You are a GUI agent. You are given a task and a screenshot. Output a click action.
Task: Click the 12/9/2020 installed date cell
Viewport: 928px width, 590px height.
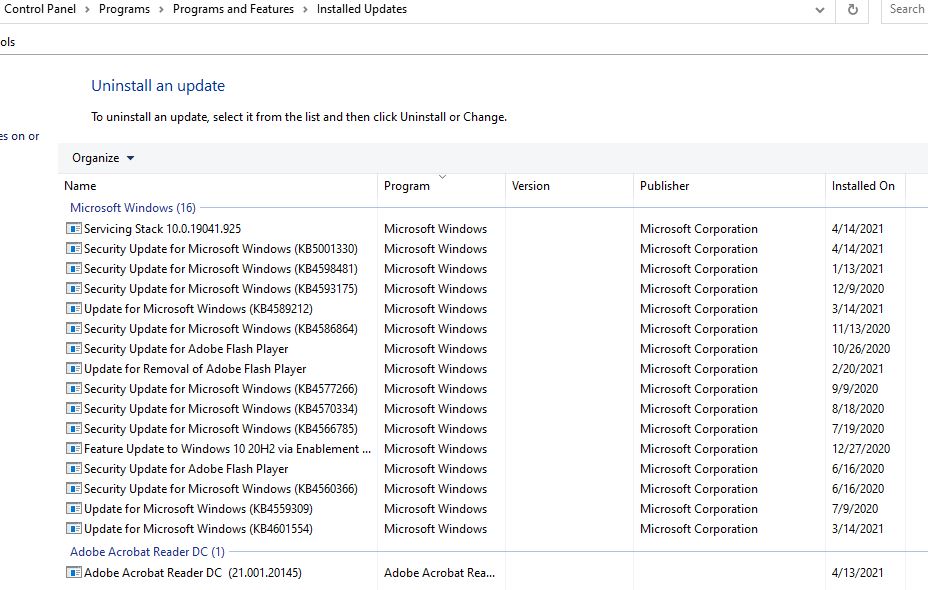click(858, 289)
